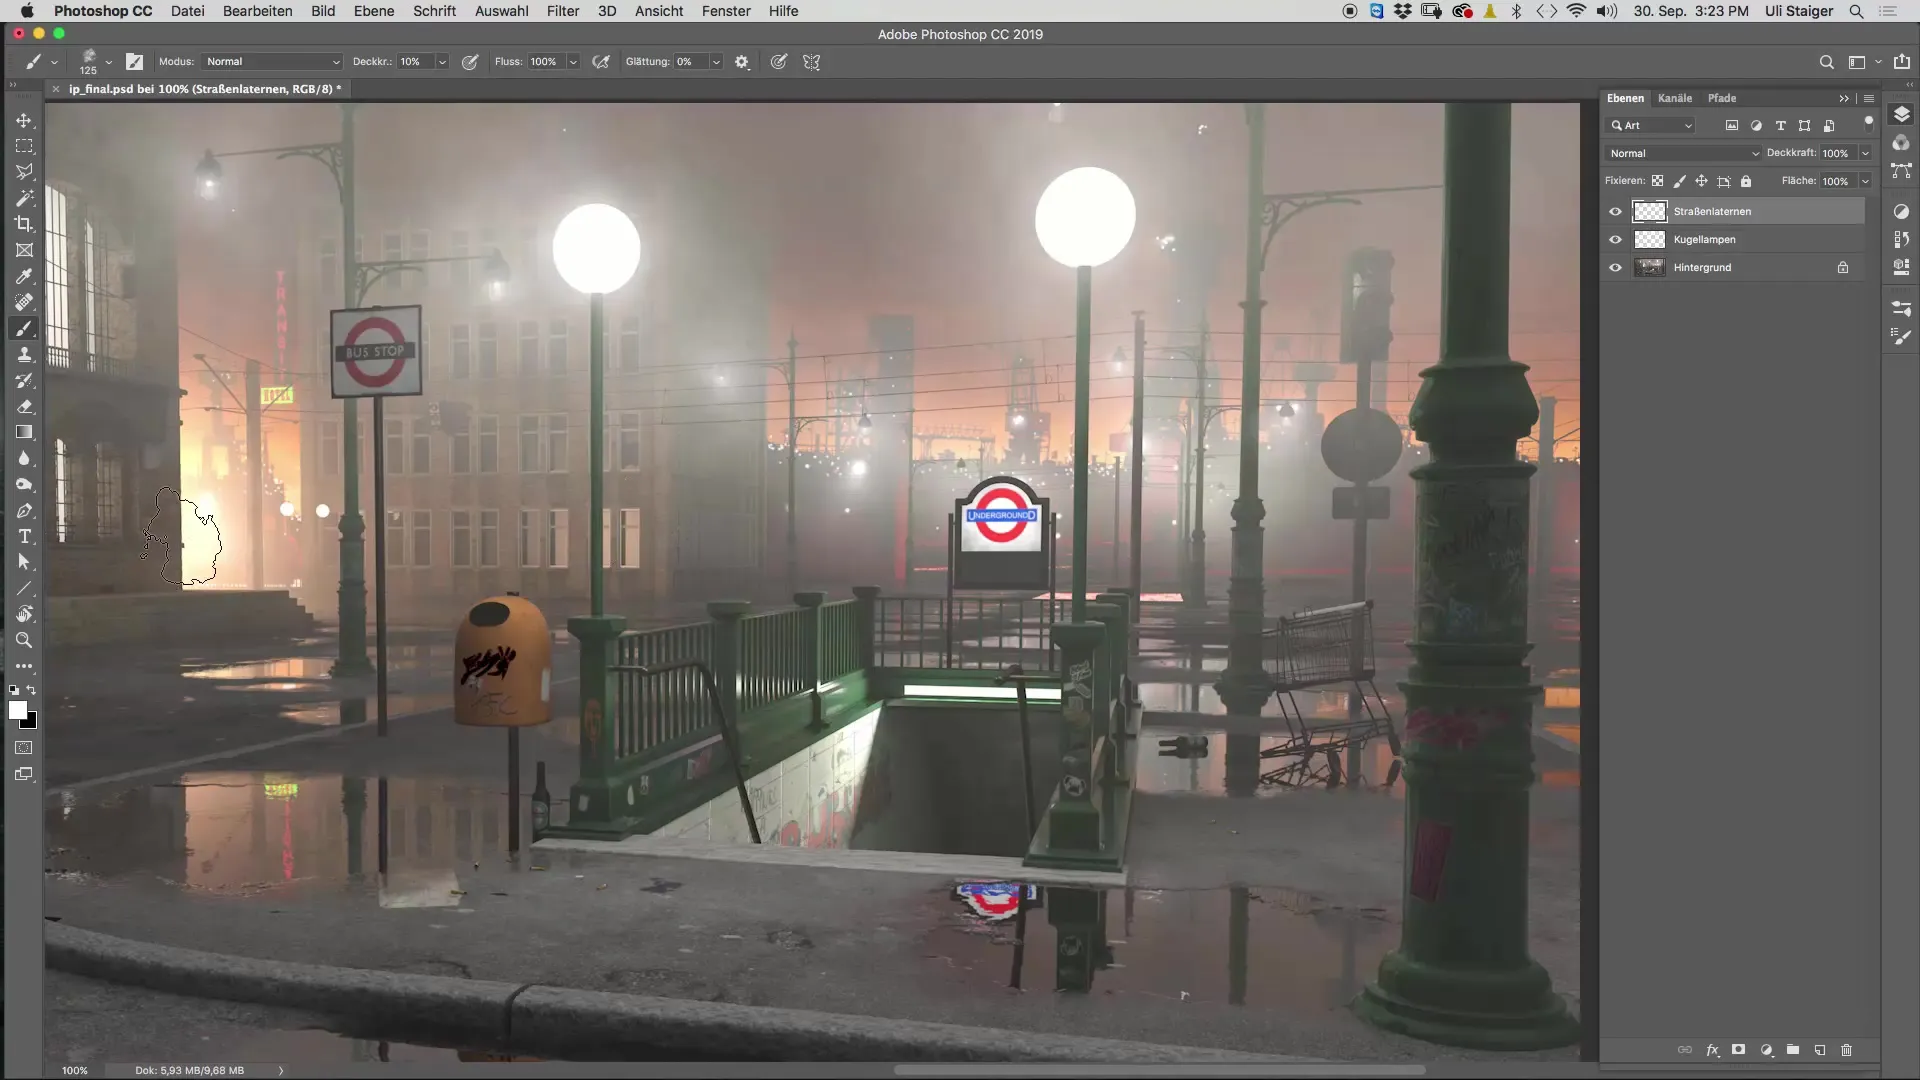Viewport: 1920px width, 1080px height.
Task: Select the Type tool
Action: click(24, 536)
